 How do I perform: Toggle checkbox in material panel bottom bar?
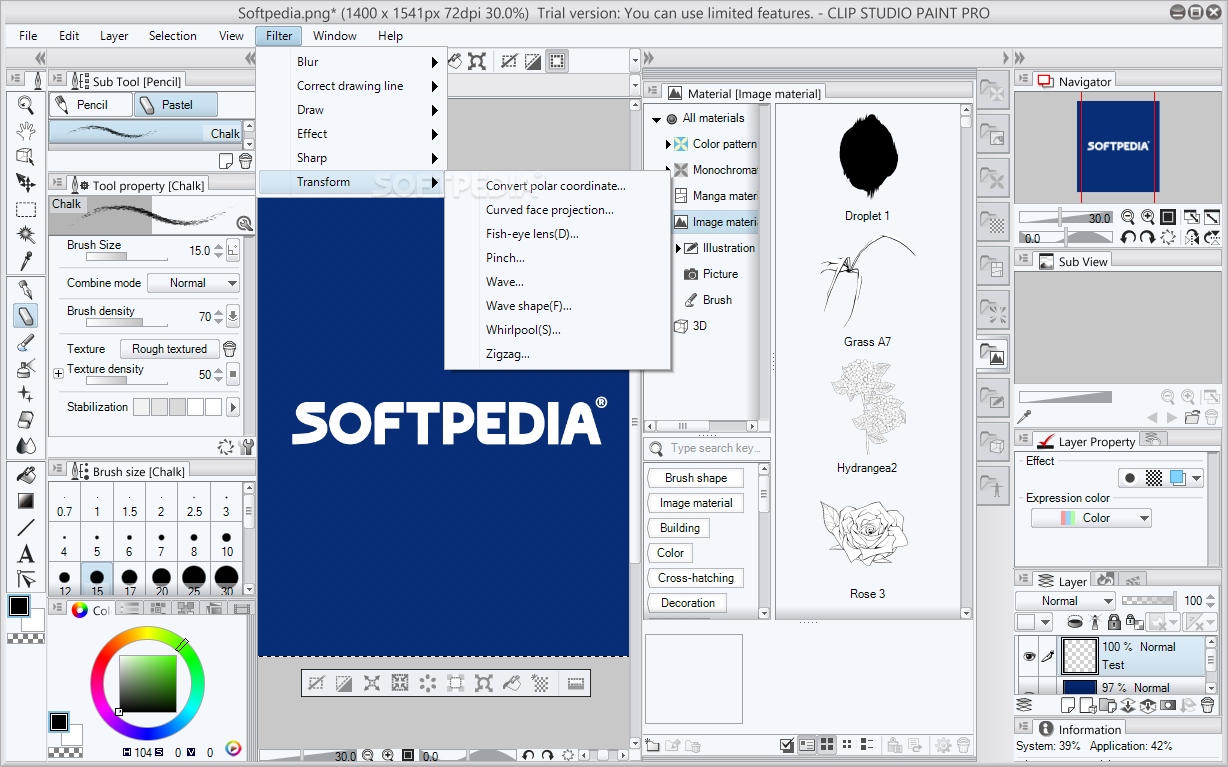787,745
